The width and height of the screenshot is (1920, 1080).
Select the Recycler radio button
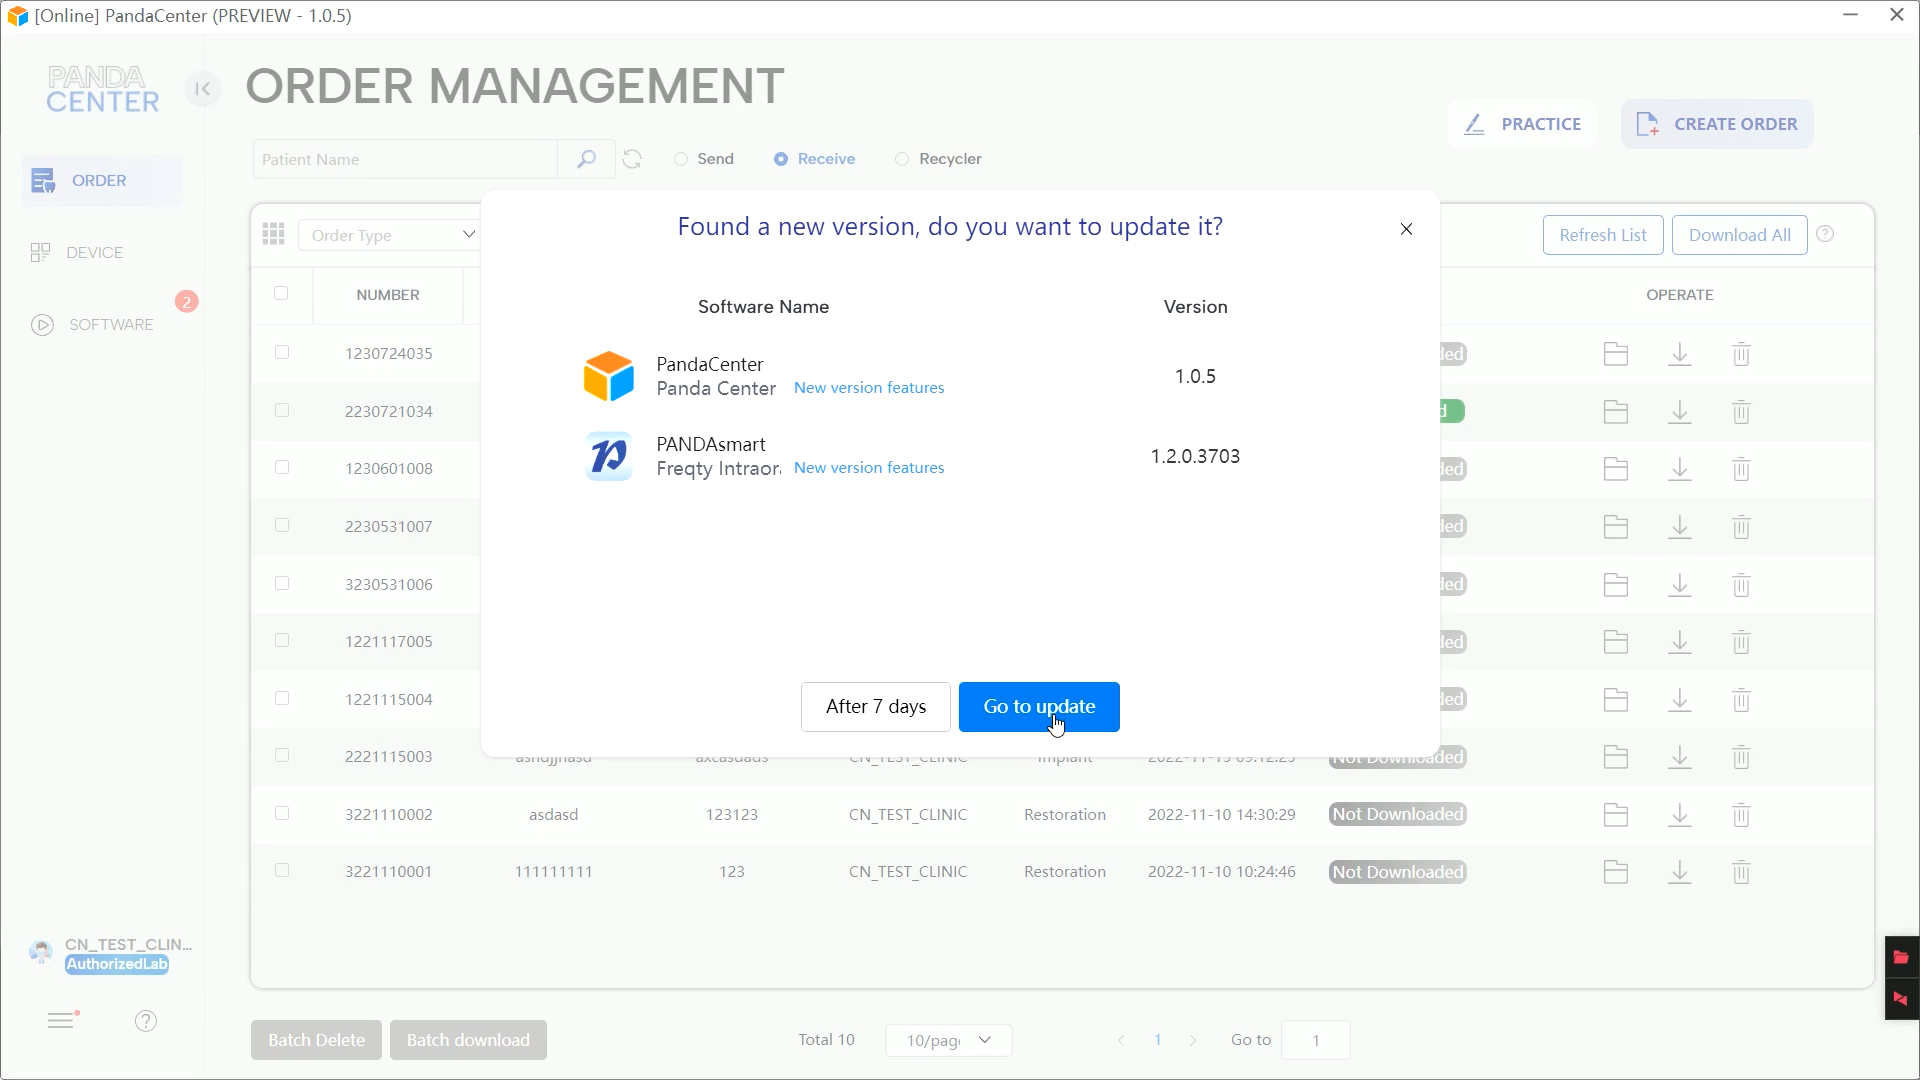[x=902, y=159]
